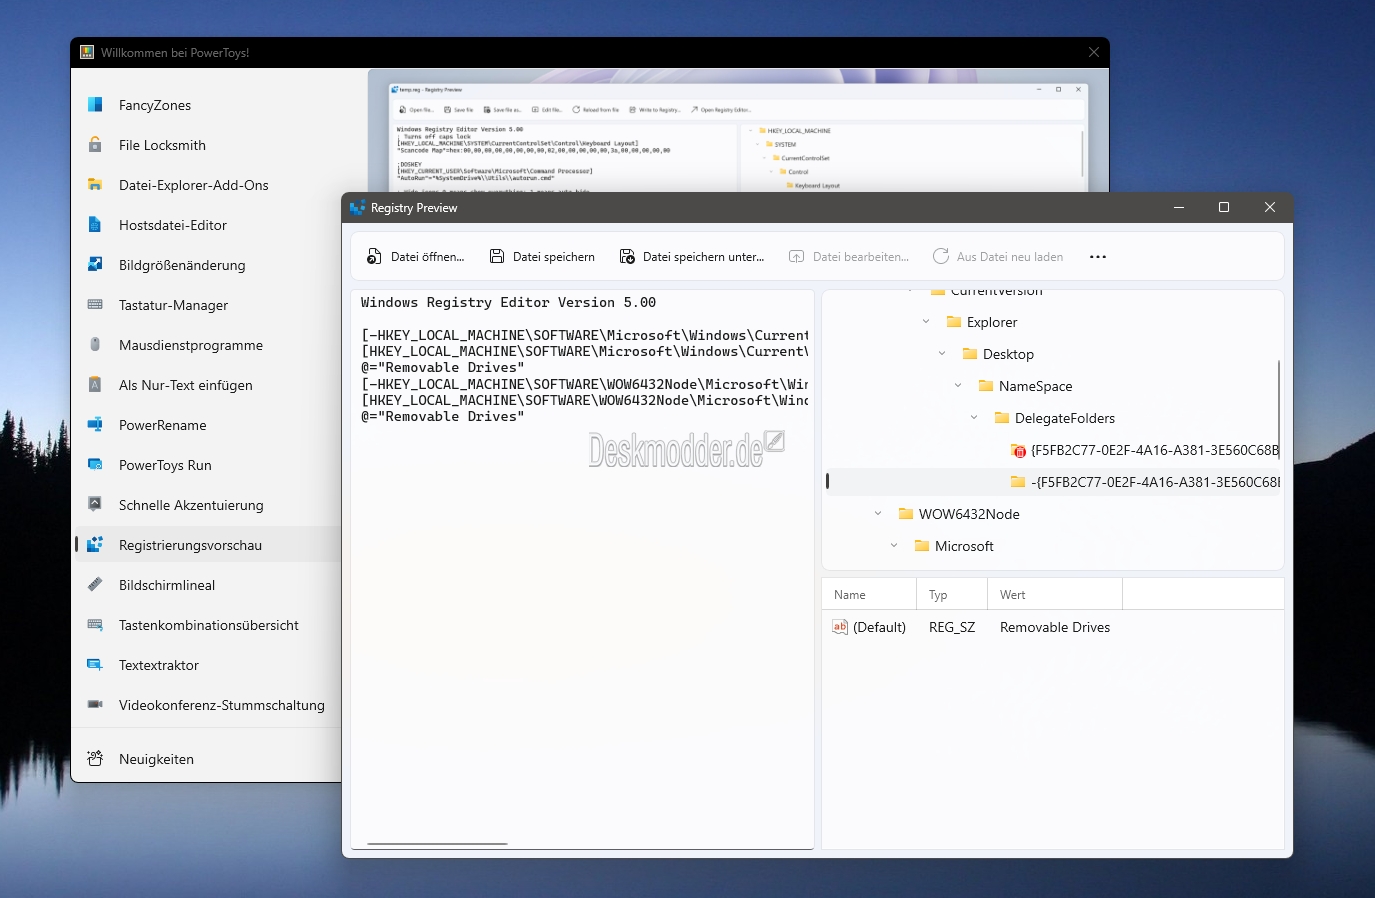This screenshot has width=1375, height=898.
Task: Collapse the DelegateFolders tree node
Action: (974, 418)
